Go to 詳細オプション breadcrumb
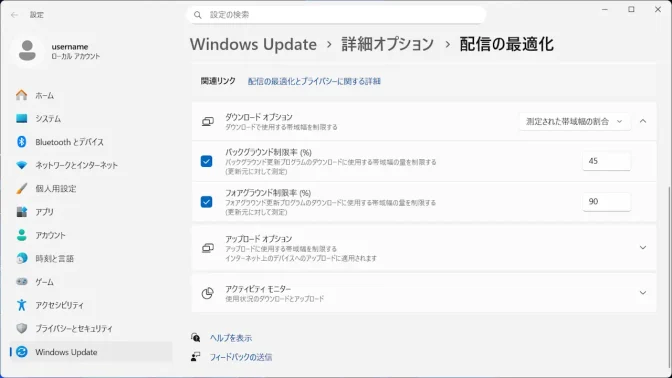Viewport: 672px width, 378px height. pos(387,44)
